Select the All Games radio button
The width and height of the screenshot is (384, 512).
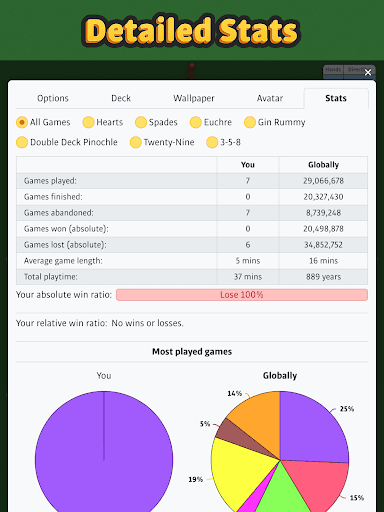point(22,122)
